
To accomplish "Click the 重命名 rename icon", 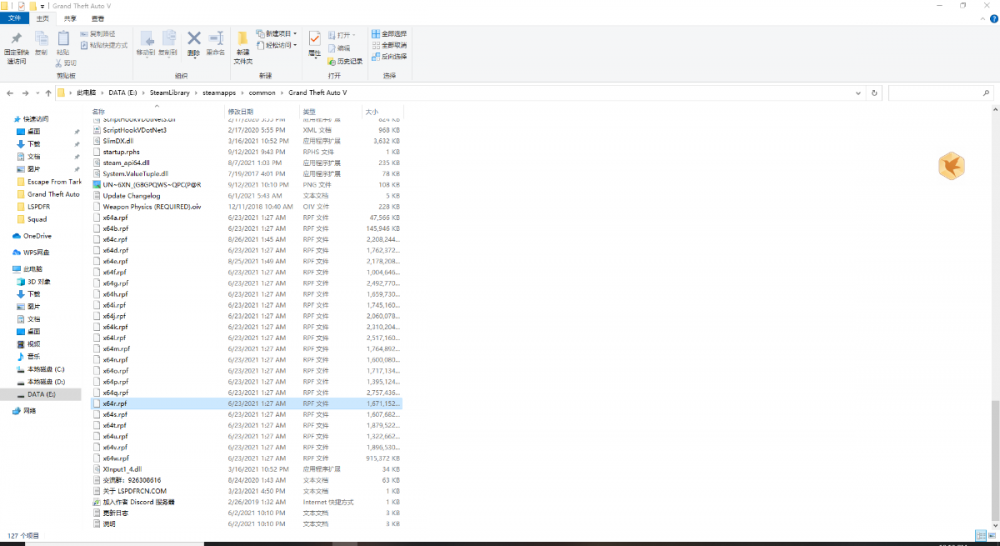I will pyautogui.click(x=216, y=39).
